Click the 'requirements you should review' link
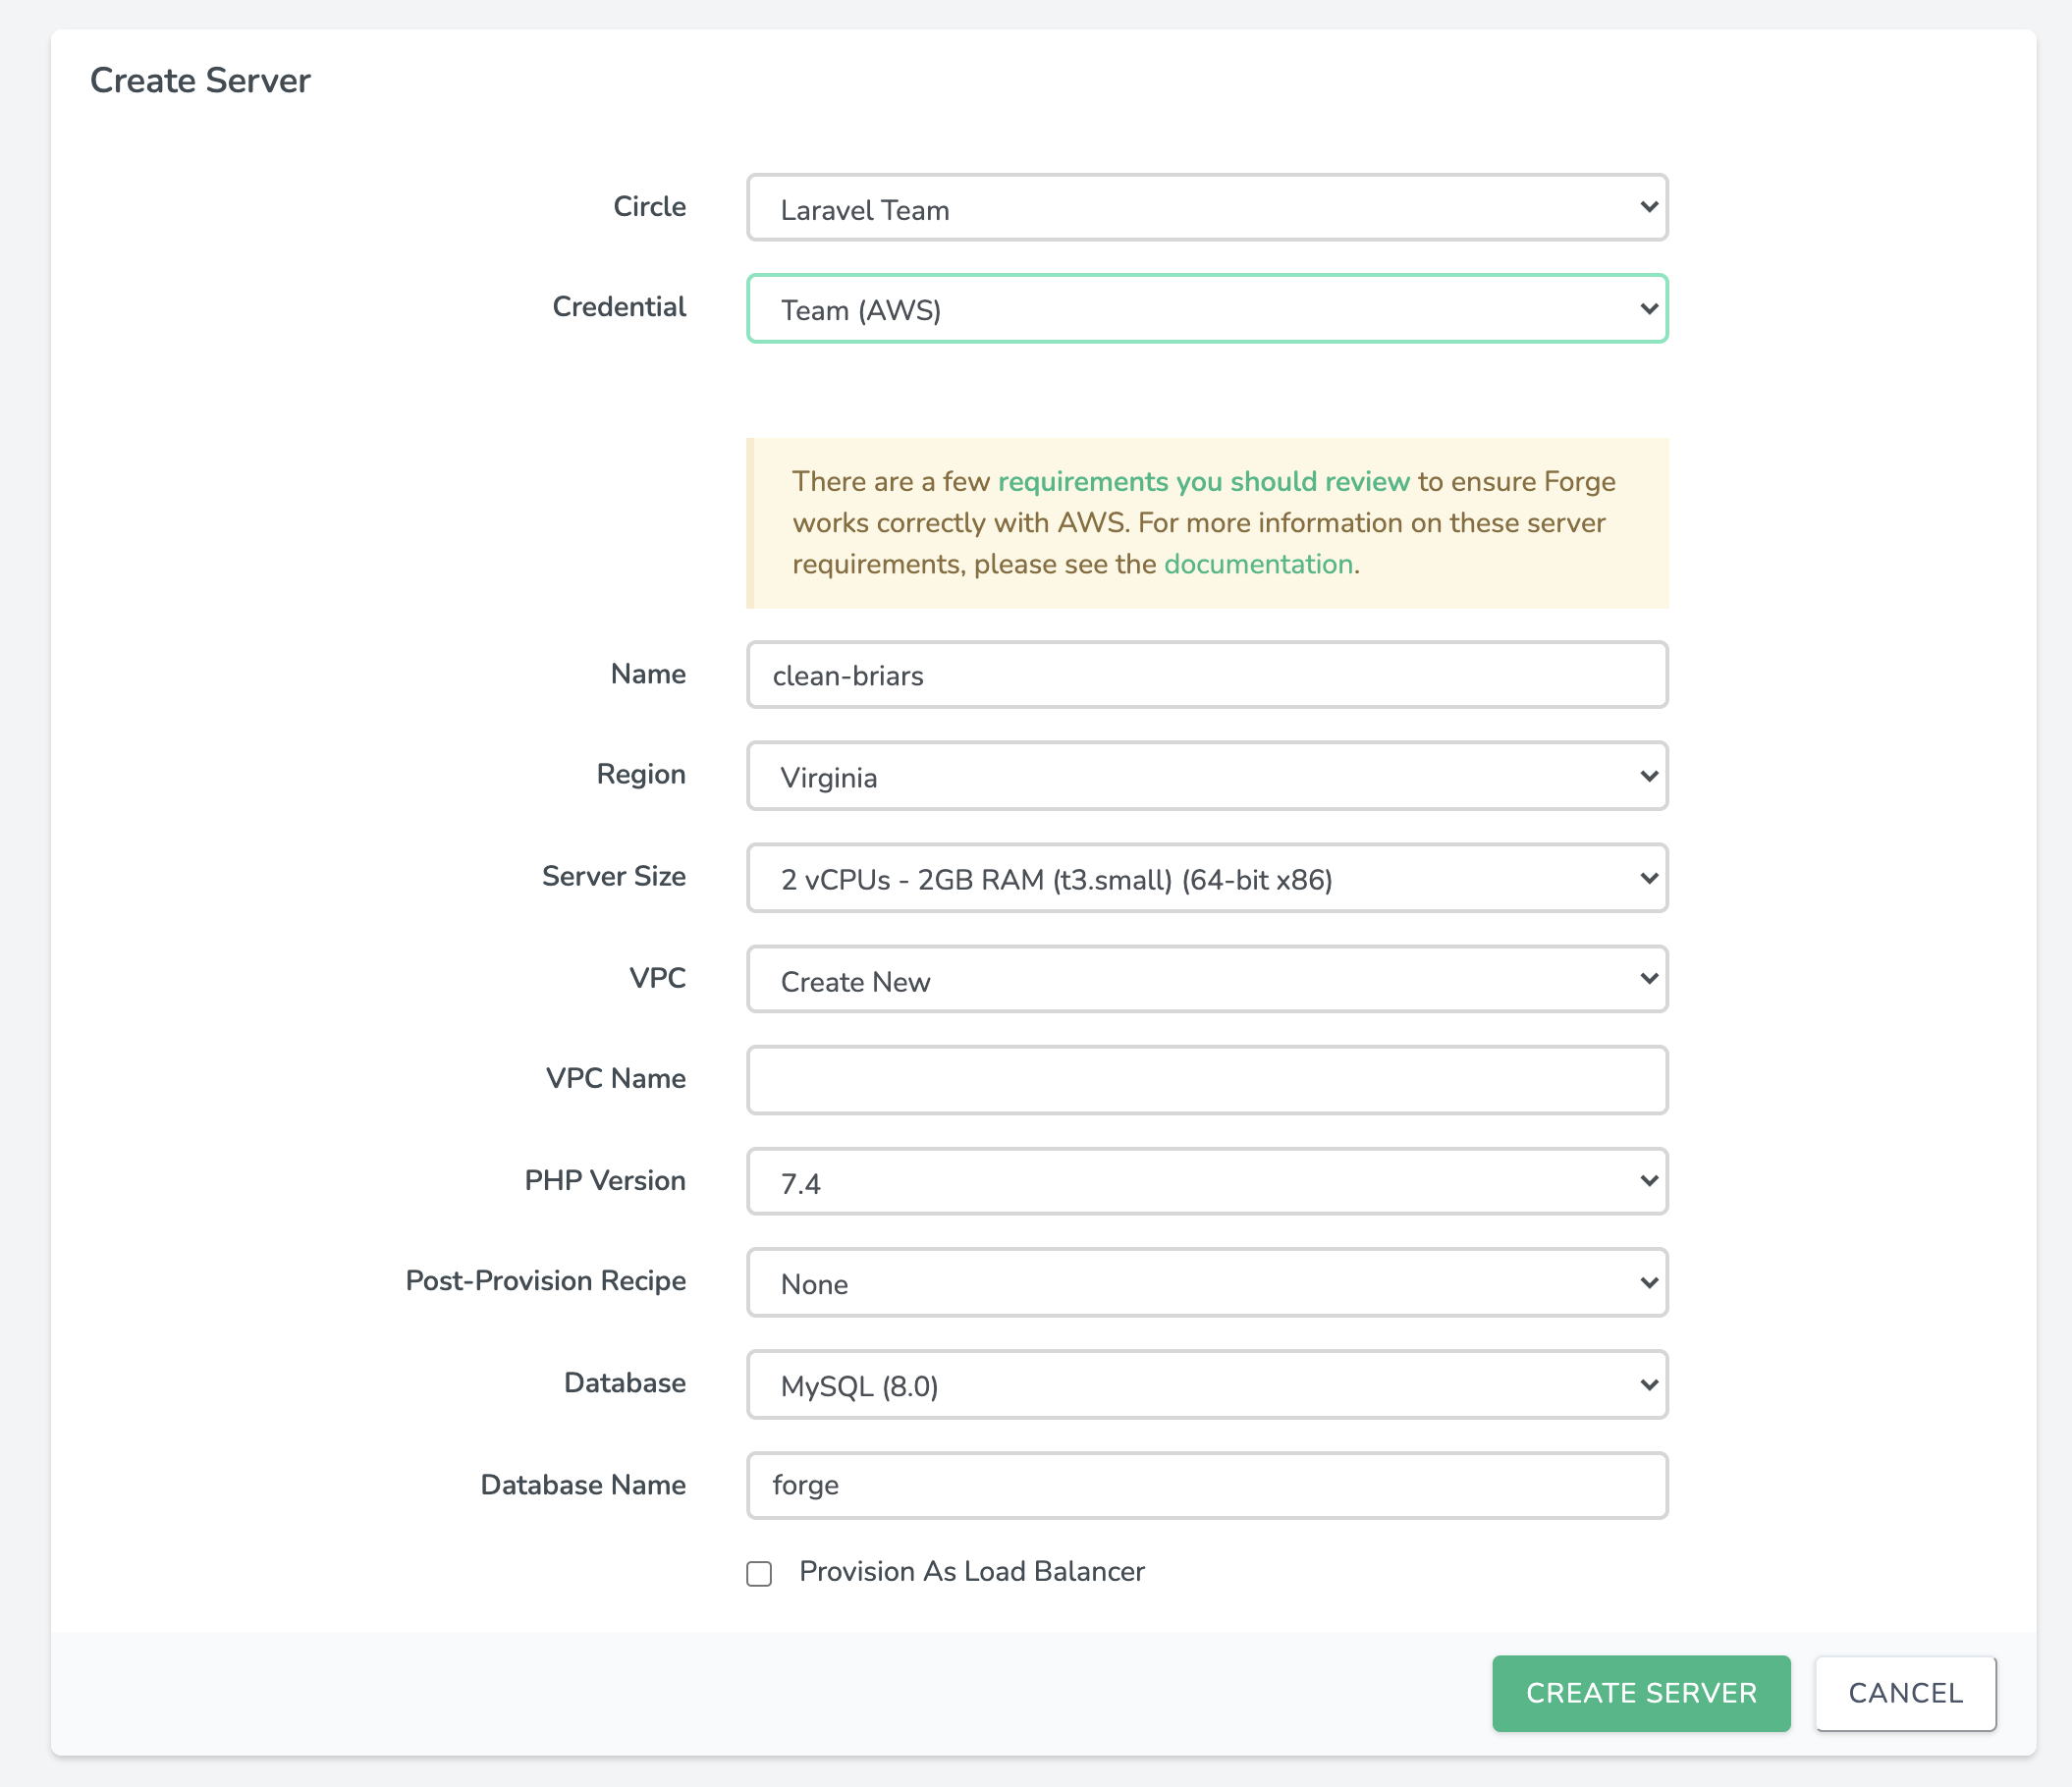2072x1787 pixels. (x=1203, y=482)
